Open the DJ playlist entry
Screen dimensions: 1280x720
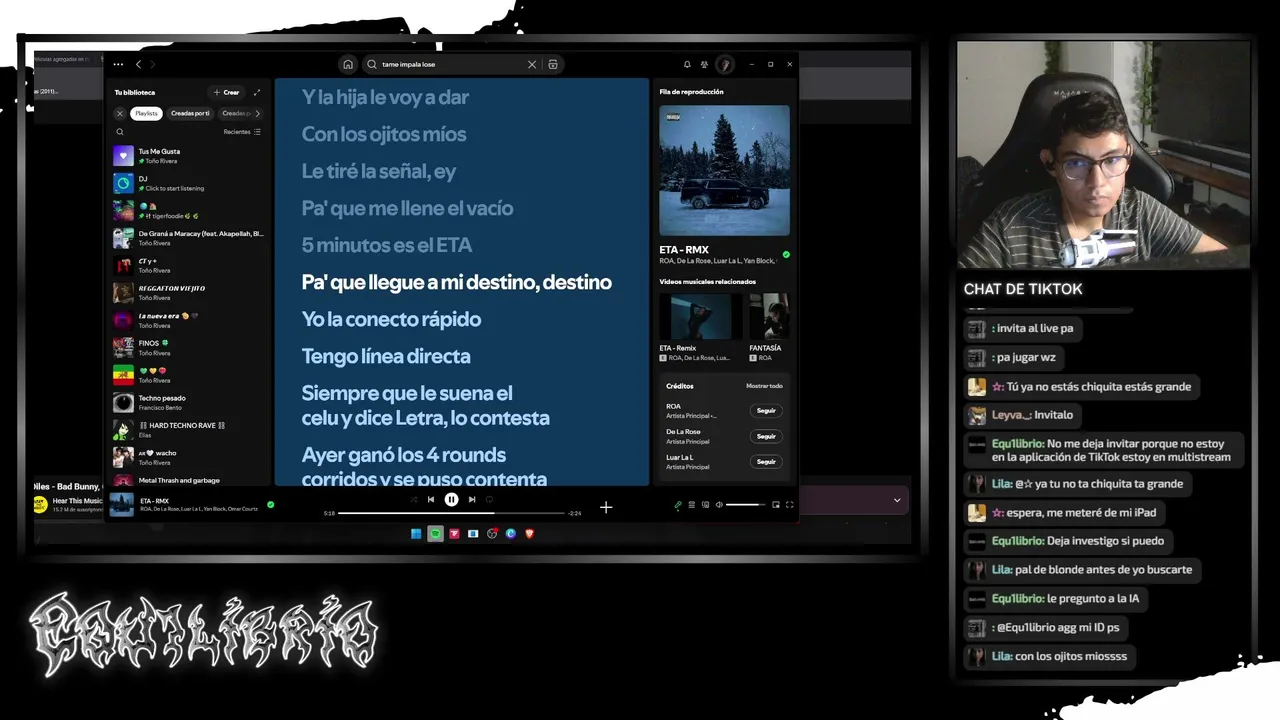click(188, 183)
